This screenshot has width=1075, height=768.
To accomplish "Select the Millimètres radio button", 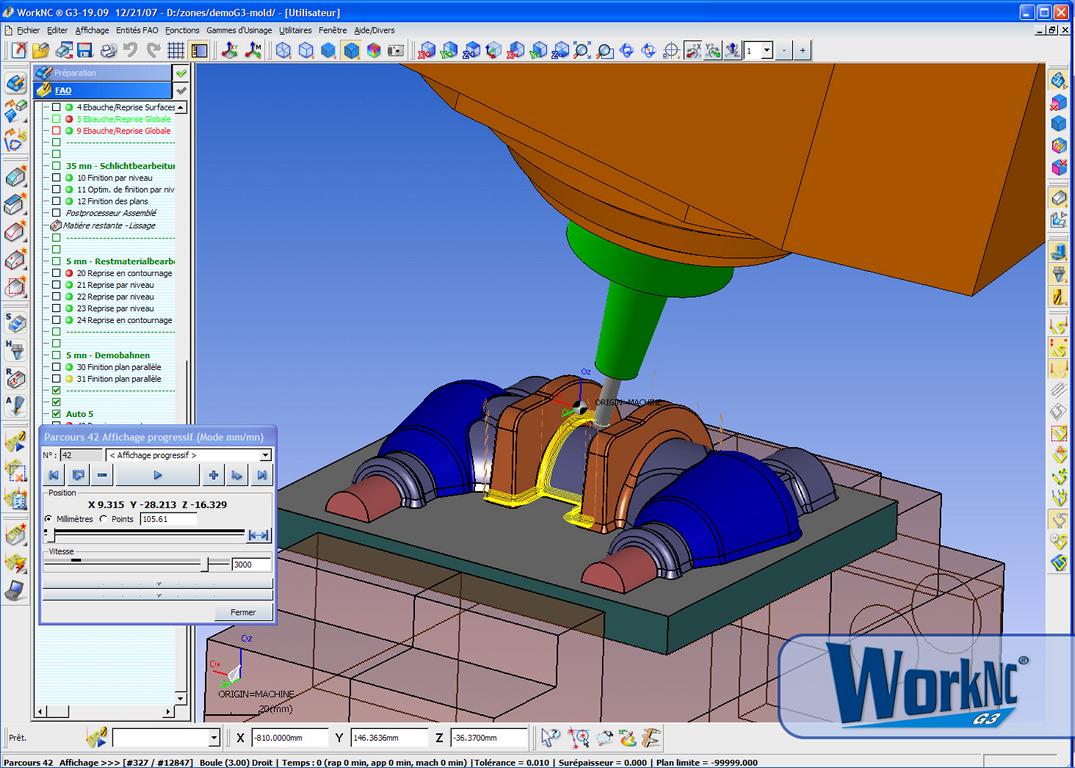I will point(48,519).
